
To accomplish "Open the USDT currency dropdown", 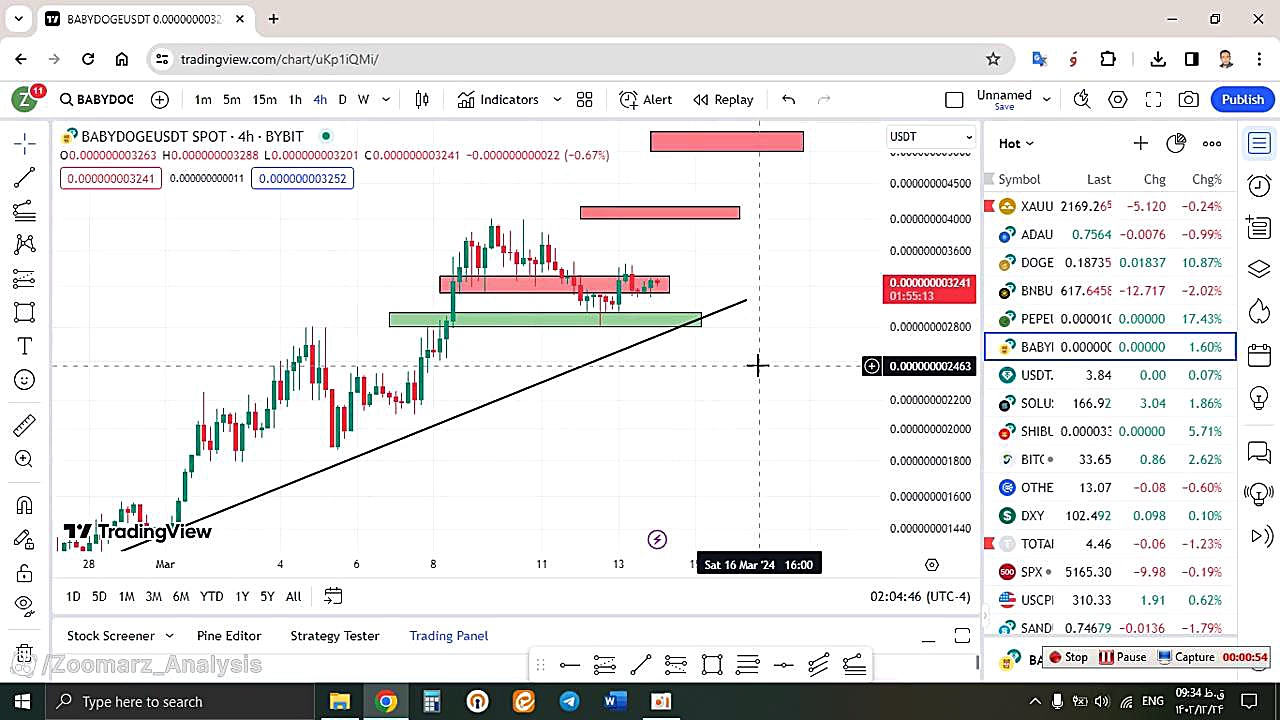I will pos(931,136).
